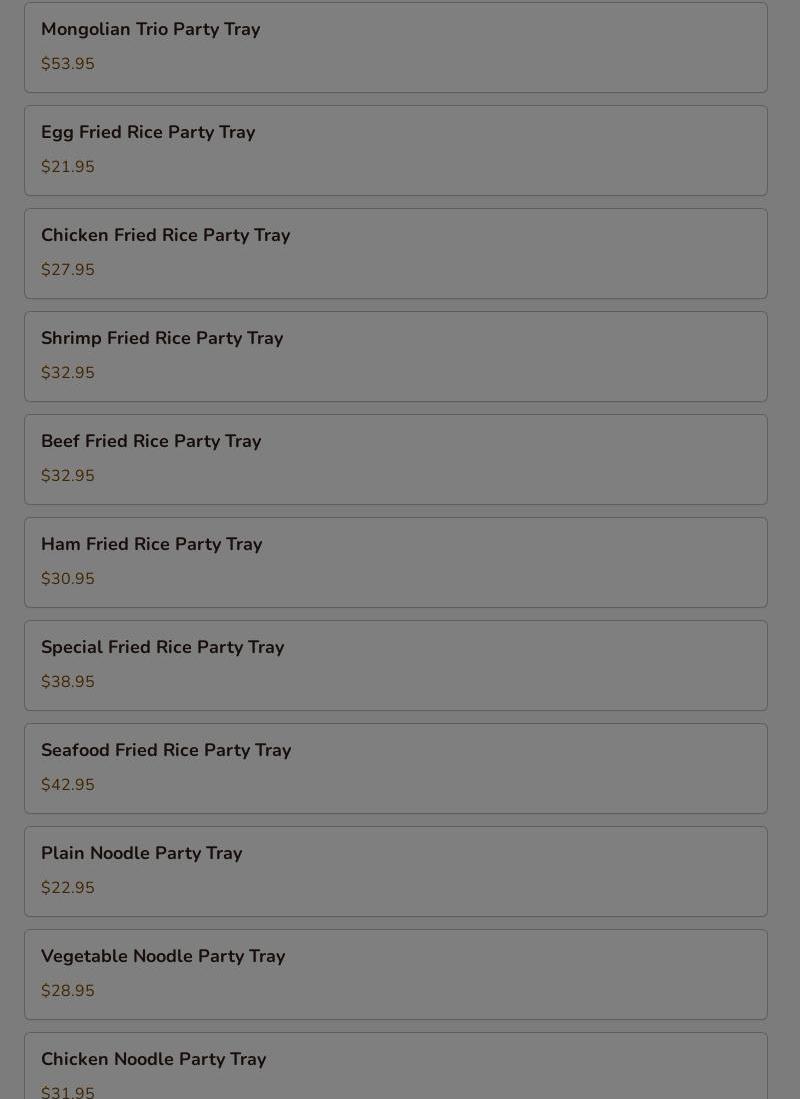The image size is (800, 1099).
Task: Click the $53.95 Mongolian Trio price
Action: pyautogui.click(x=68, y=64)
